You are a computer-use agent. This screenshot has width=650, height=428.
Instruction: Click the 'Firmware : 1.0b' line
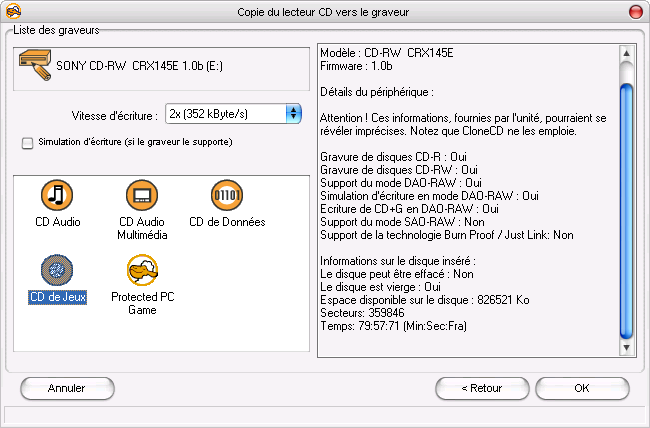356,66
